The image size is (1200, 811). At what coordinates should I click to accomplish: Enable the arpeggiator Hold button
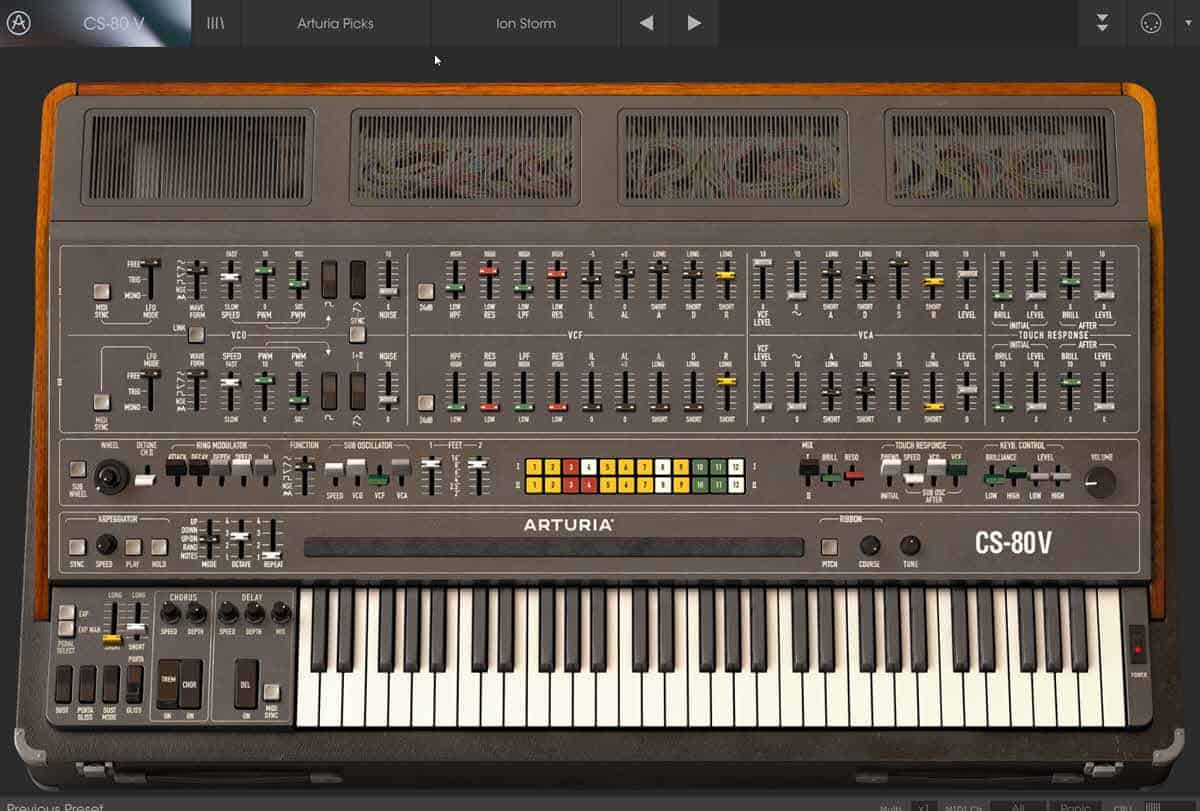pyautogui.click(x=159, y=546)
